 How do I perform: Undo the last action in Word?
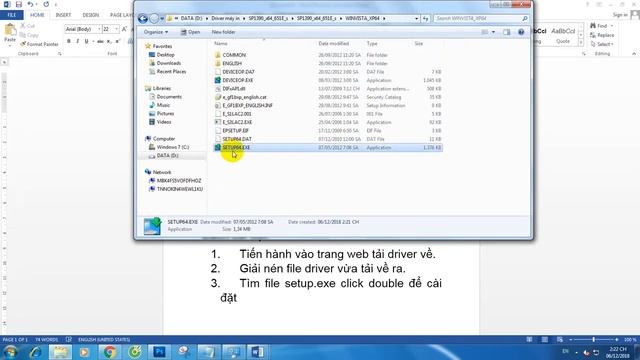pos(30,4)
